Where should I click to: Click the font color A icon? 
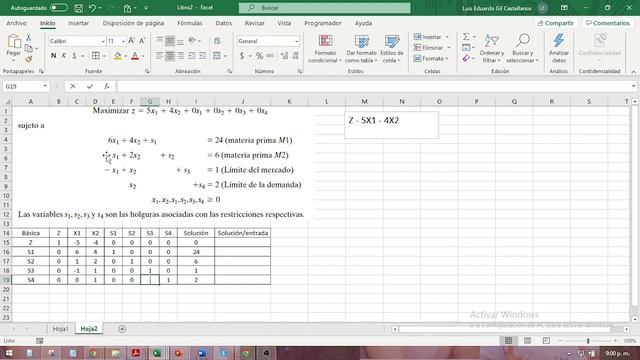click(135, 56)
